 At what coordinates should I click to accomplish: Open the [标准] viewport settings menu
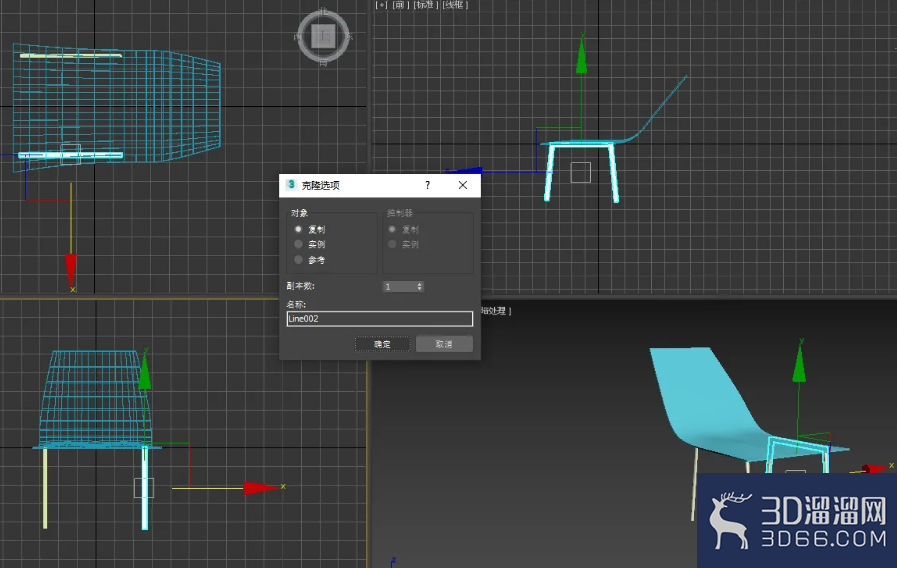426,5
